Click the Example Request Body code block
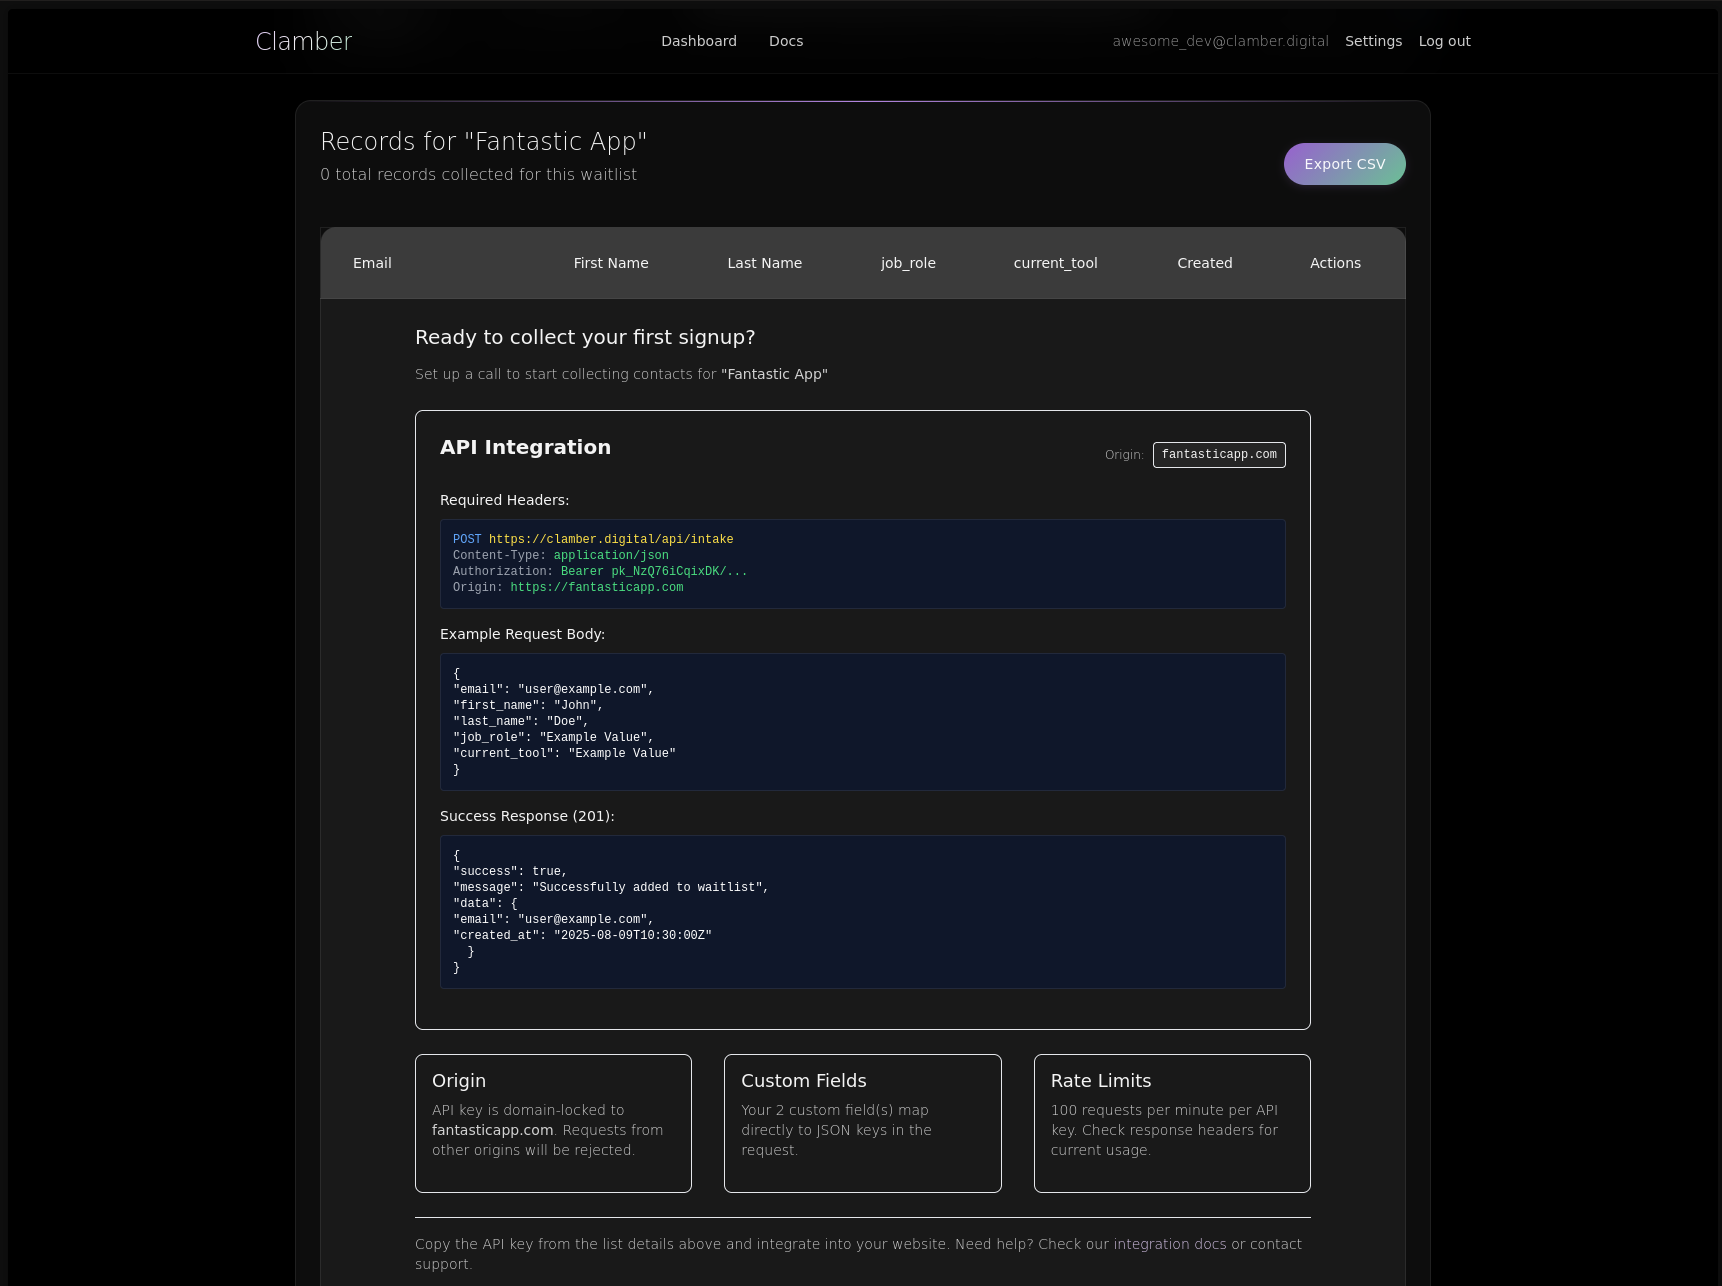The width and height of the screenshot is (1722, 1286). (x=862, y=722)
